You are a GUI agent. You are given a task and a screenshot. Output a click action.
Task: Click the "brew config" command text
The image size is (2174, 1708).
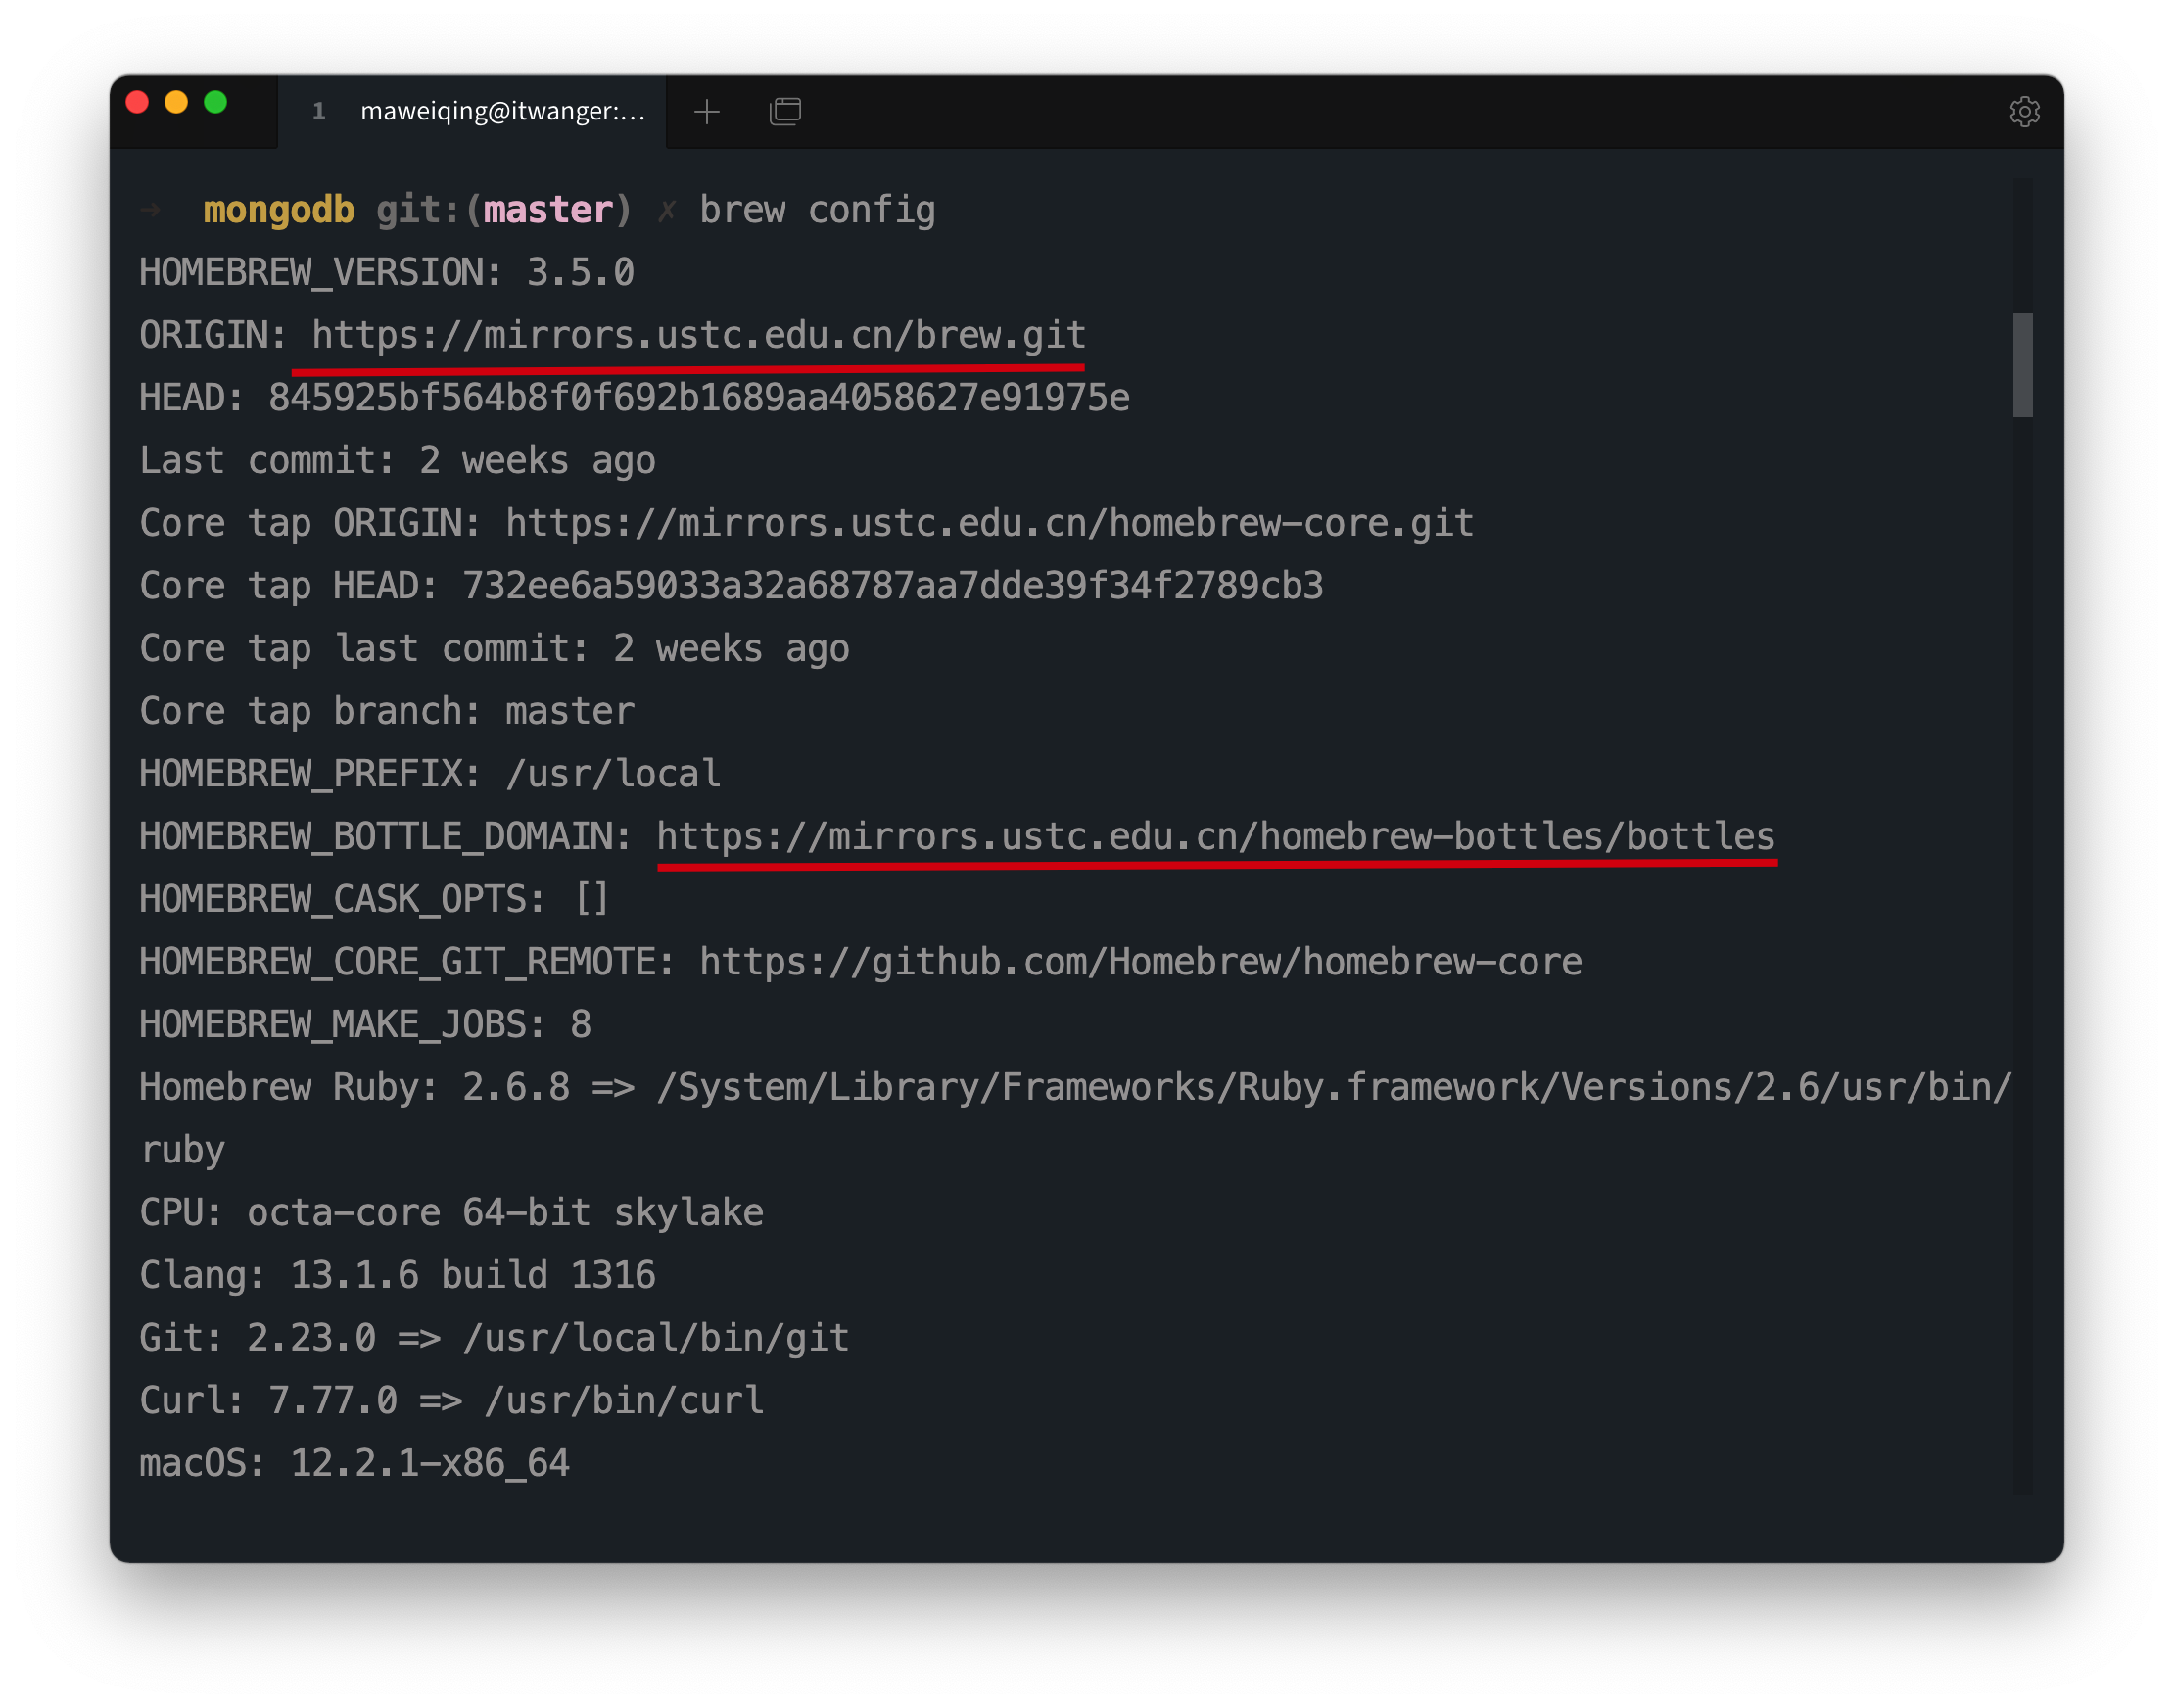pos(817,210)
